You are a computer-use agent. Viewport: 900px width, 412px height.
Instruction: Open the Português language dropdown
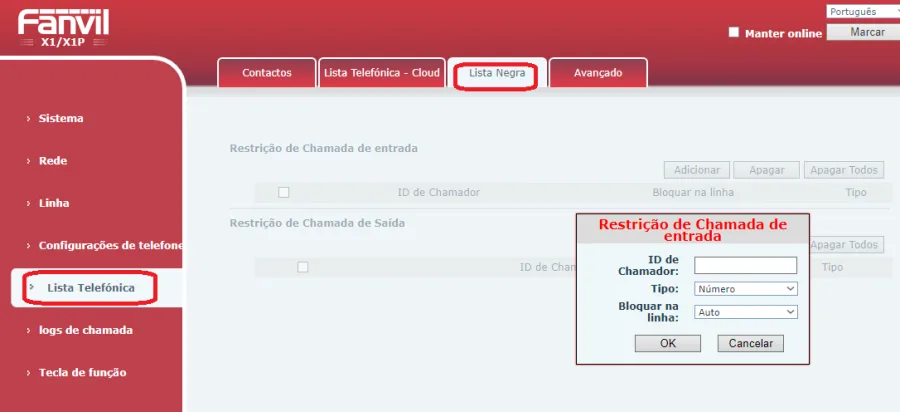point(863,11)
